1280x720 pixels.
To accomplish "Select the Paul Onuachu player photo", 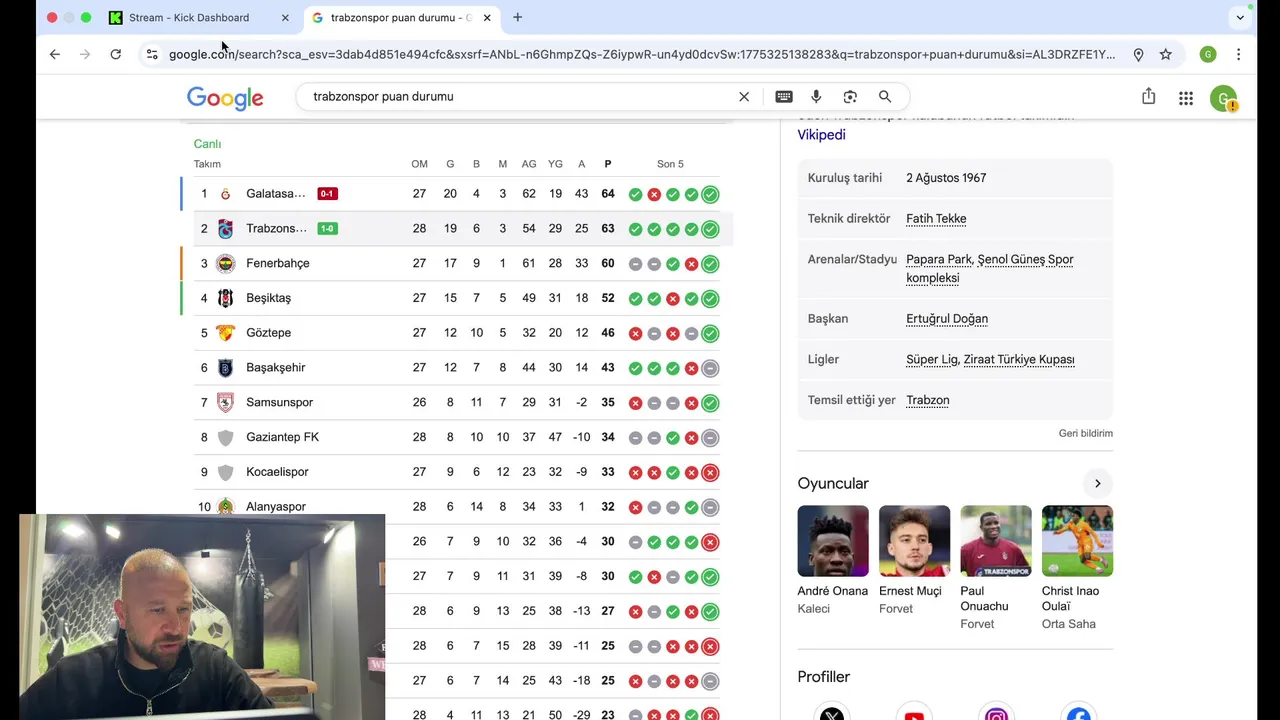I will pyautogui.click(x=996, y=541).
